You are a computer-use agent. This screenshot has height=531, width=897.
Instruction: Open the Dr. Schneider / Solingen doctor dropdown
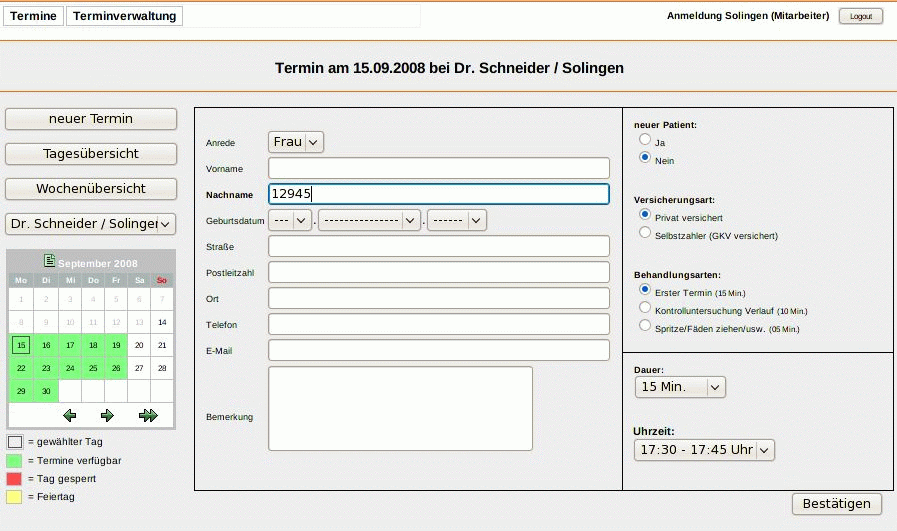(91, 224)
